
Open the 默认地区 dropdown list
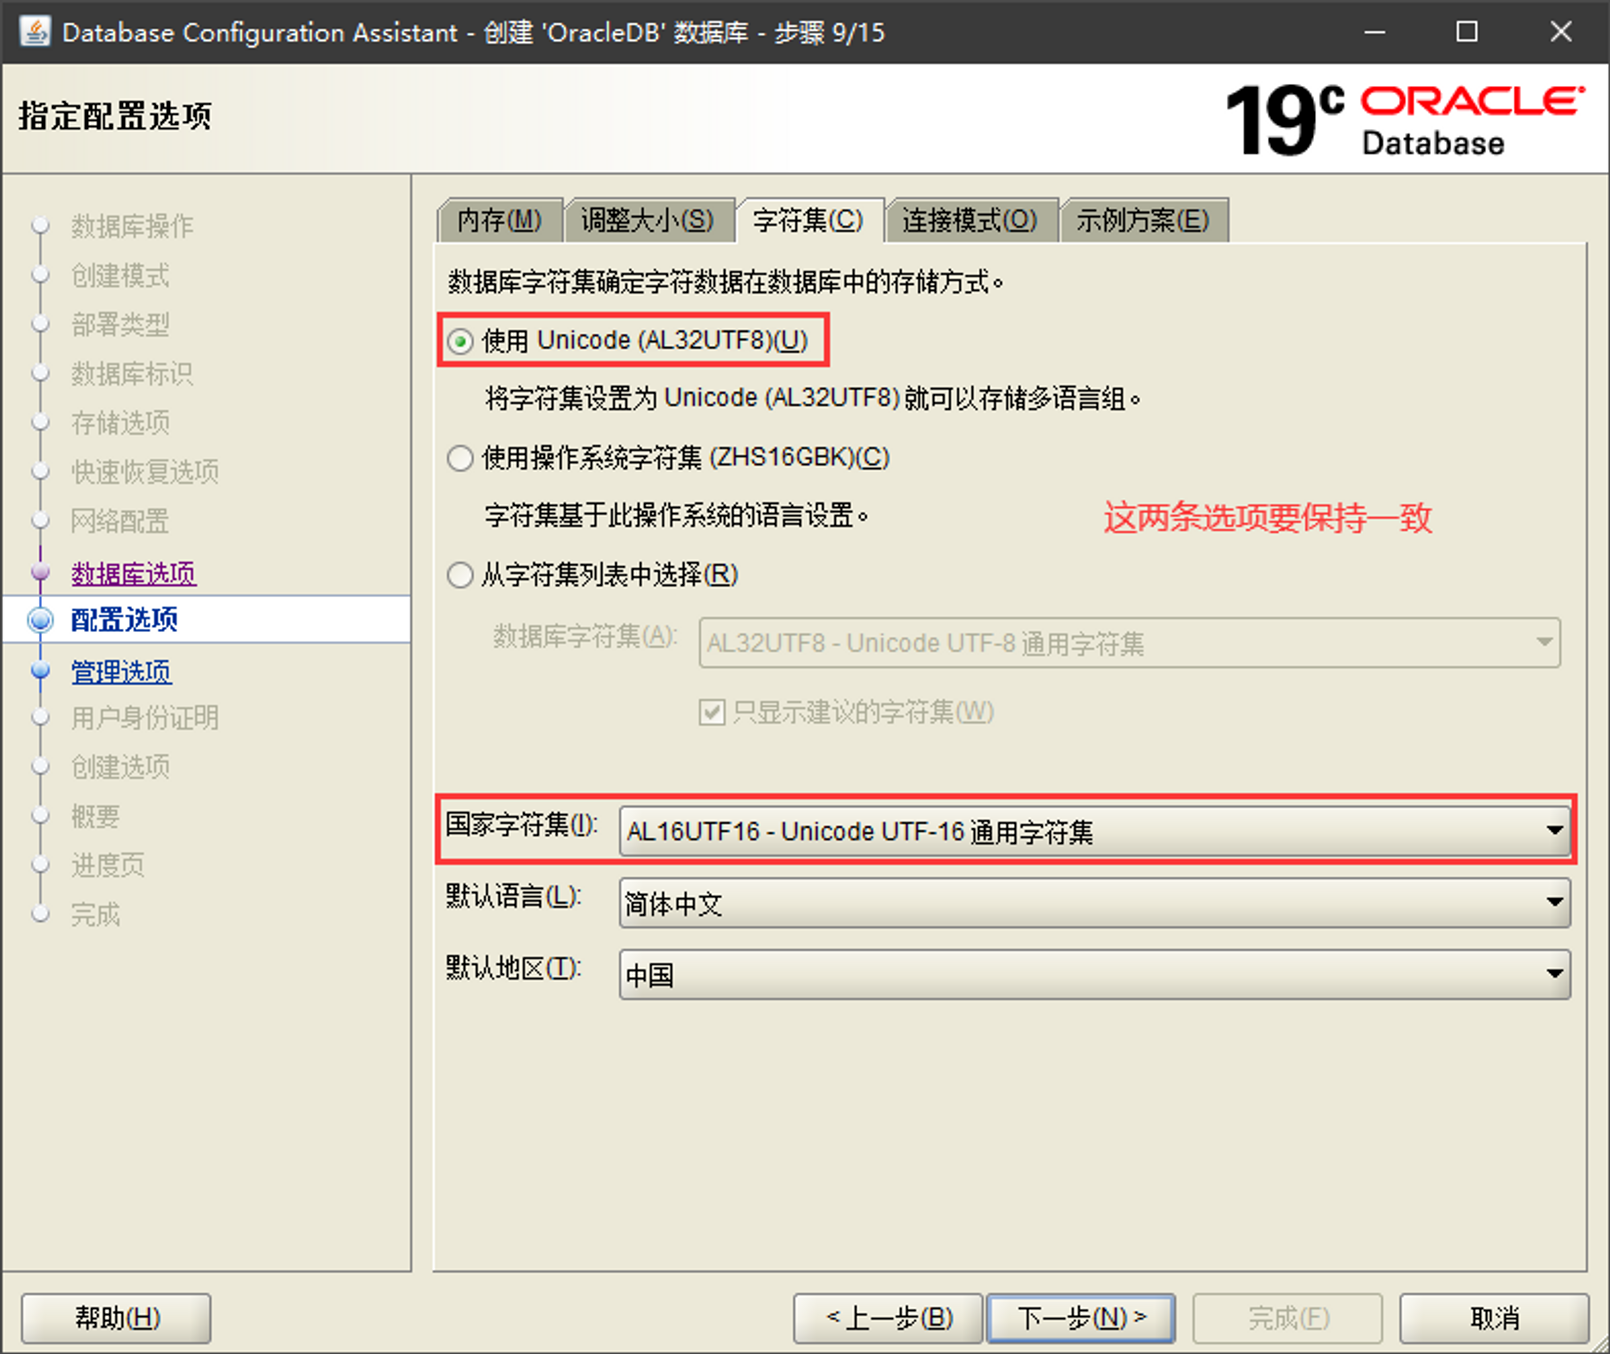pyautogui.click(x=1094, y=975)
